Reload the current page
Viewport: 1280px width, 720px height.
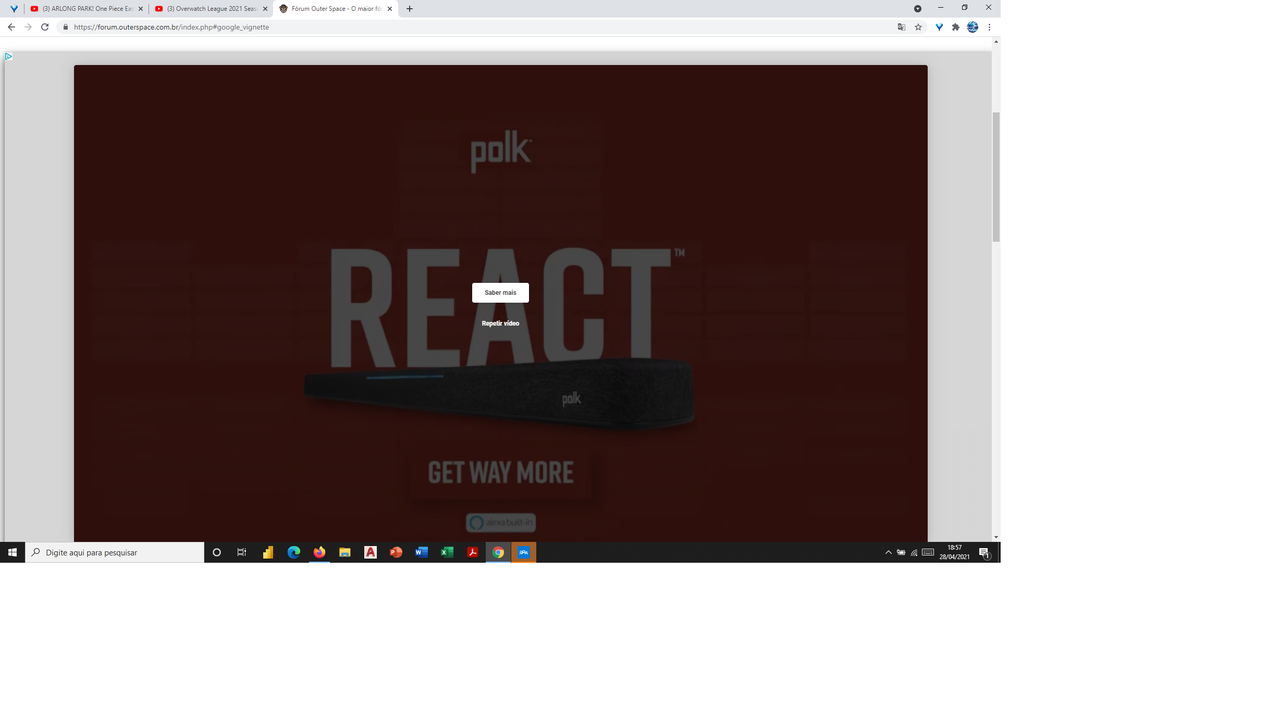(x=45, y=27)
